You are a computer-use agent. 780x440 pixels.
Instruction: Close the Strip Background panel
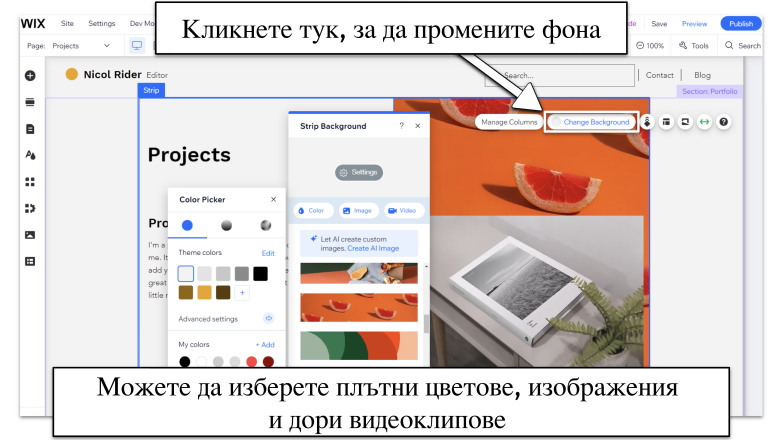pos(418,126)
